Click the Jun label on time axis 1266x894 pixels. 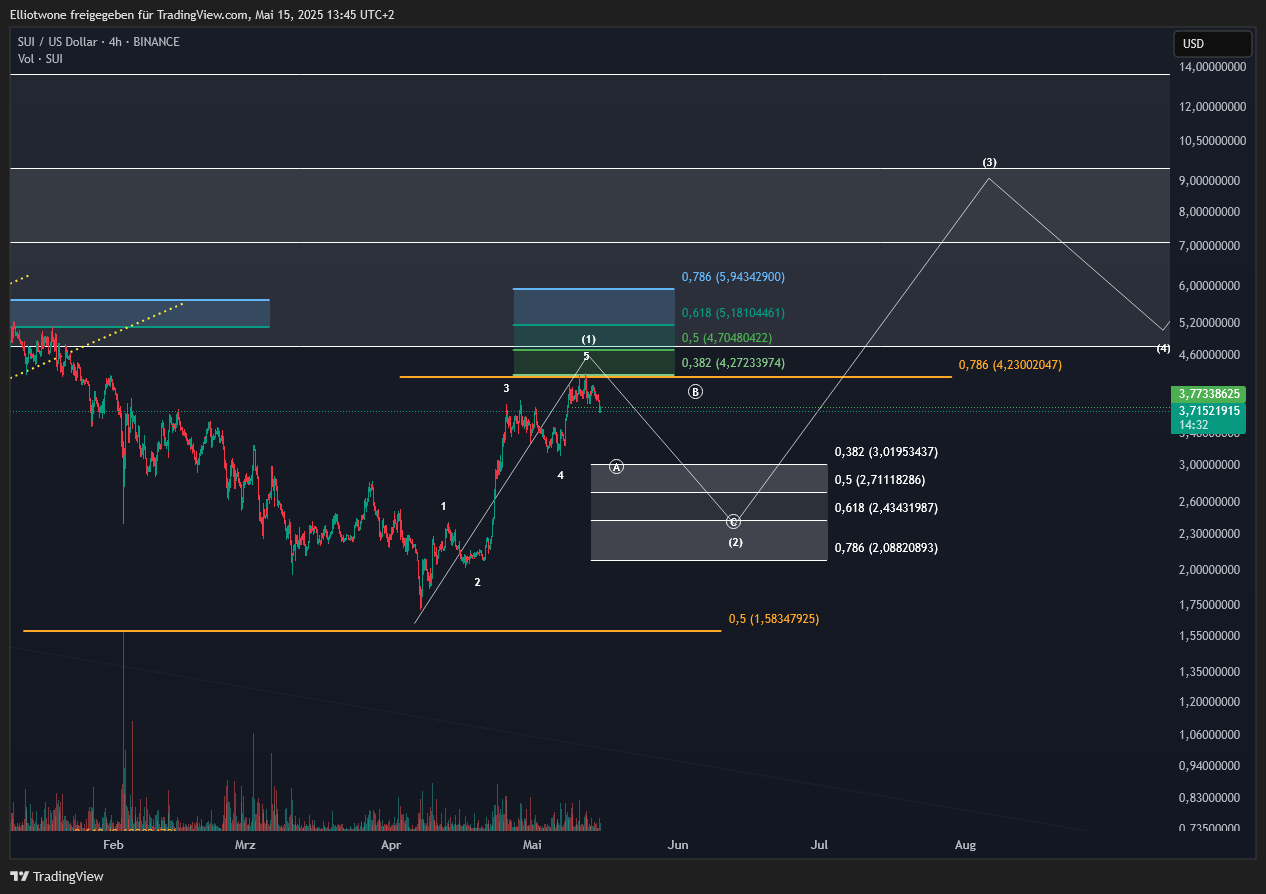(x=679, y=845)
